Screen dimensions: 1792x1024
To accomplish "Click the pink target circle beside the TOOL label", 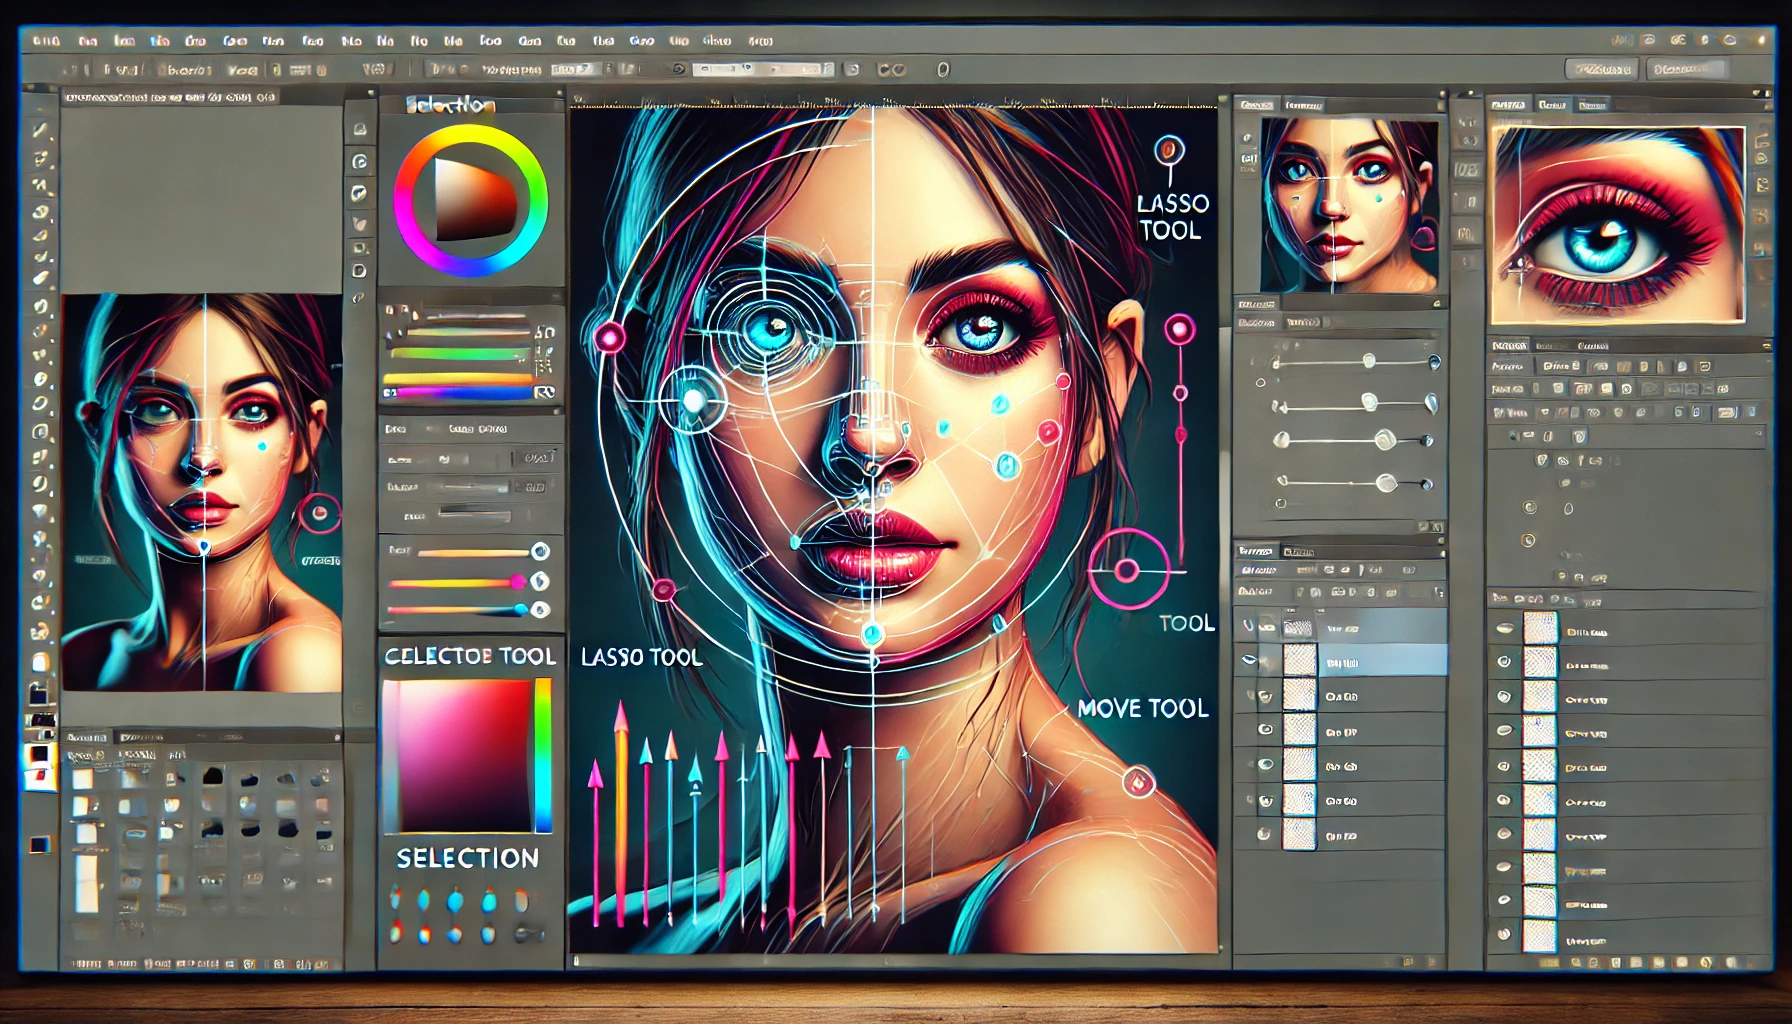I will pyautogui.click(x=1127, y=570).
